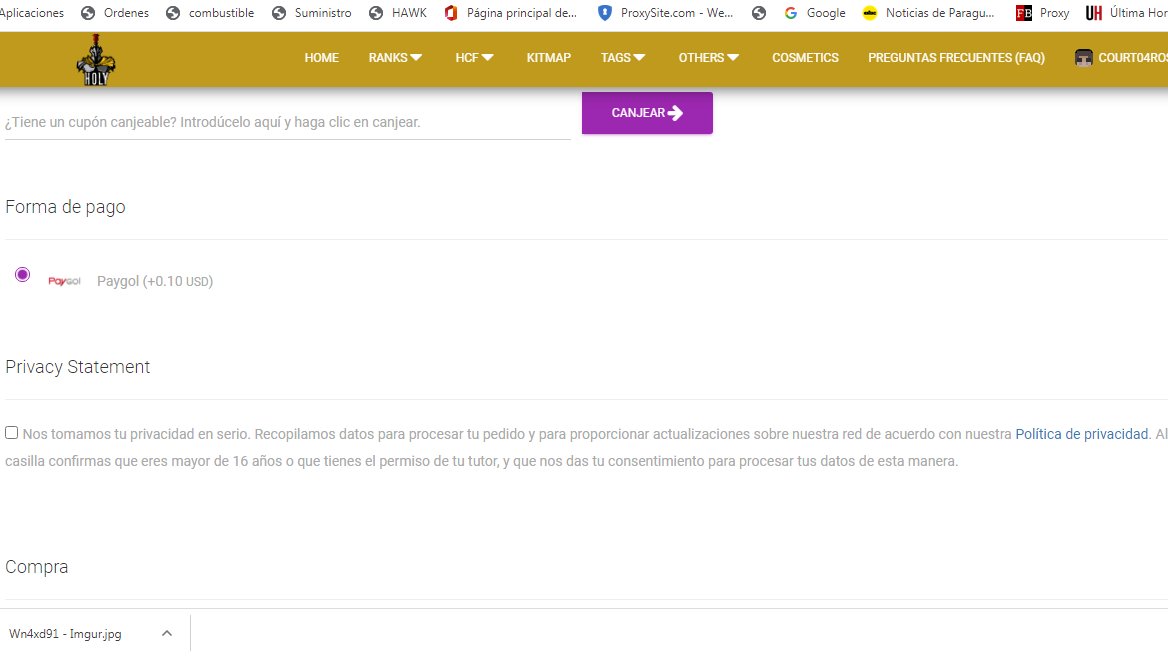Expand the RANKS dropdown menu
1168x656 pixels.
pos(394,58)
